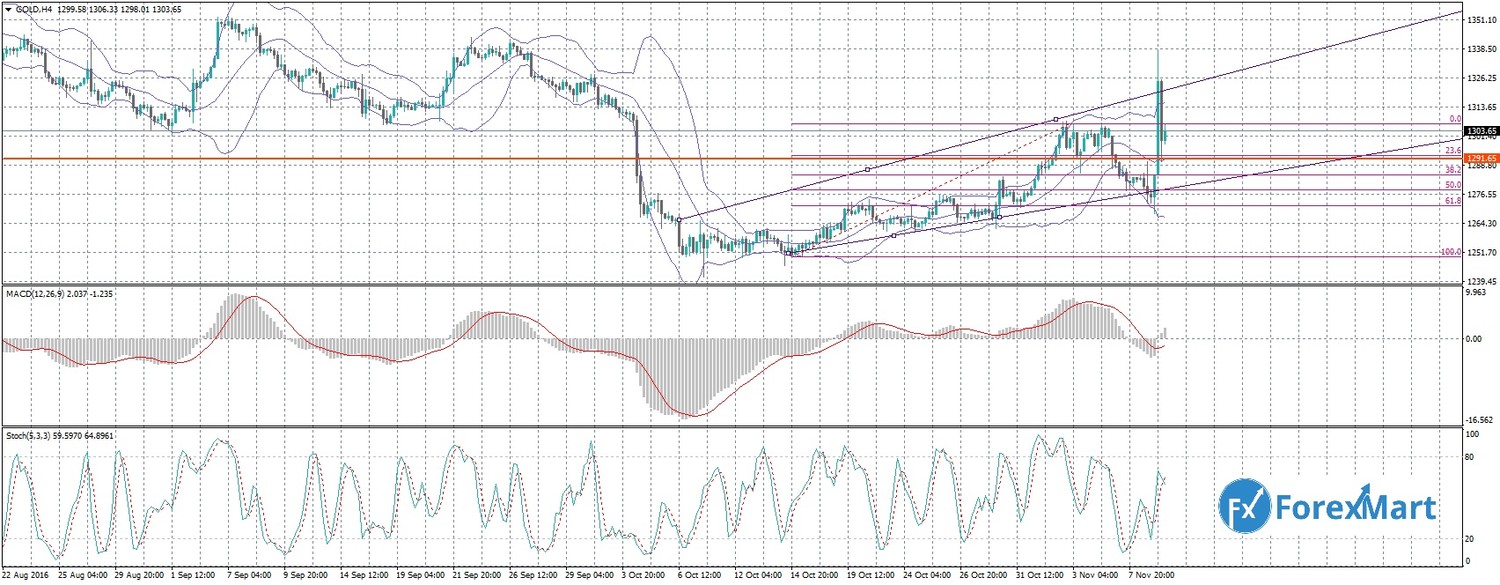
Task: Click the ForexMart text watermark
Action: coord(1355,508)
